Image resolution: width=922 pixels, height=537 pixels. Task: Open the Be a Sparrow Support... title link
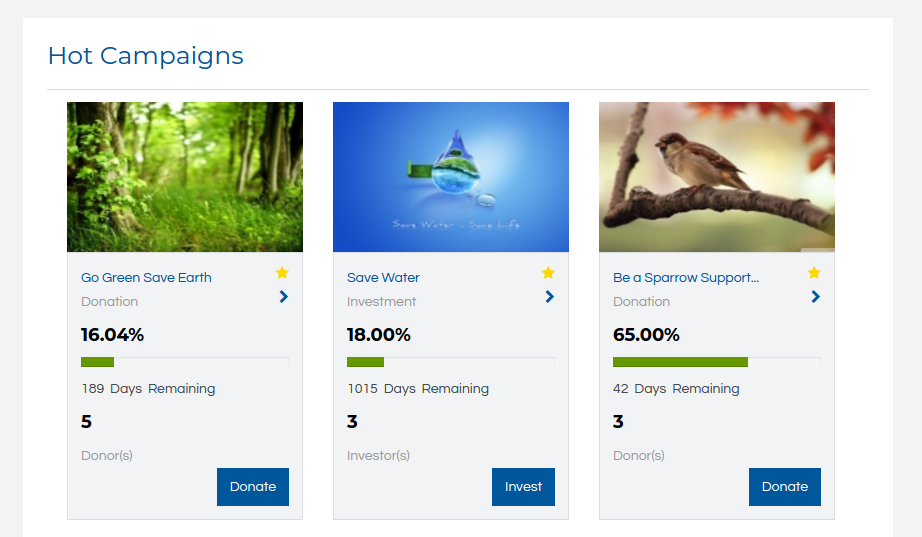(686, 278)
